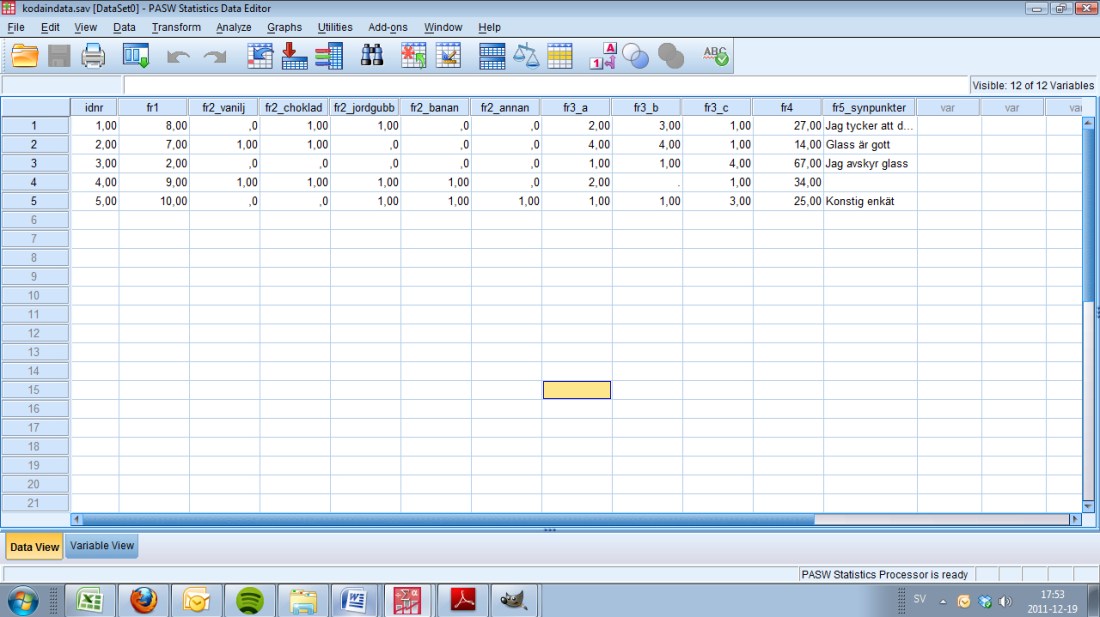Viewport: 1100px width, 617px height.
Task: Click the horizontal scrollbar right arrow
Action: (1075, 519)
